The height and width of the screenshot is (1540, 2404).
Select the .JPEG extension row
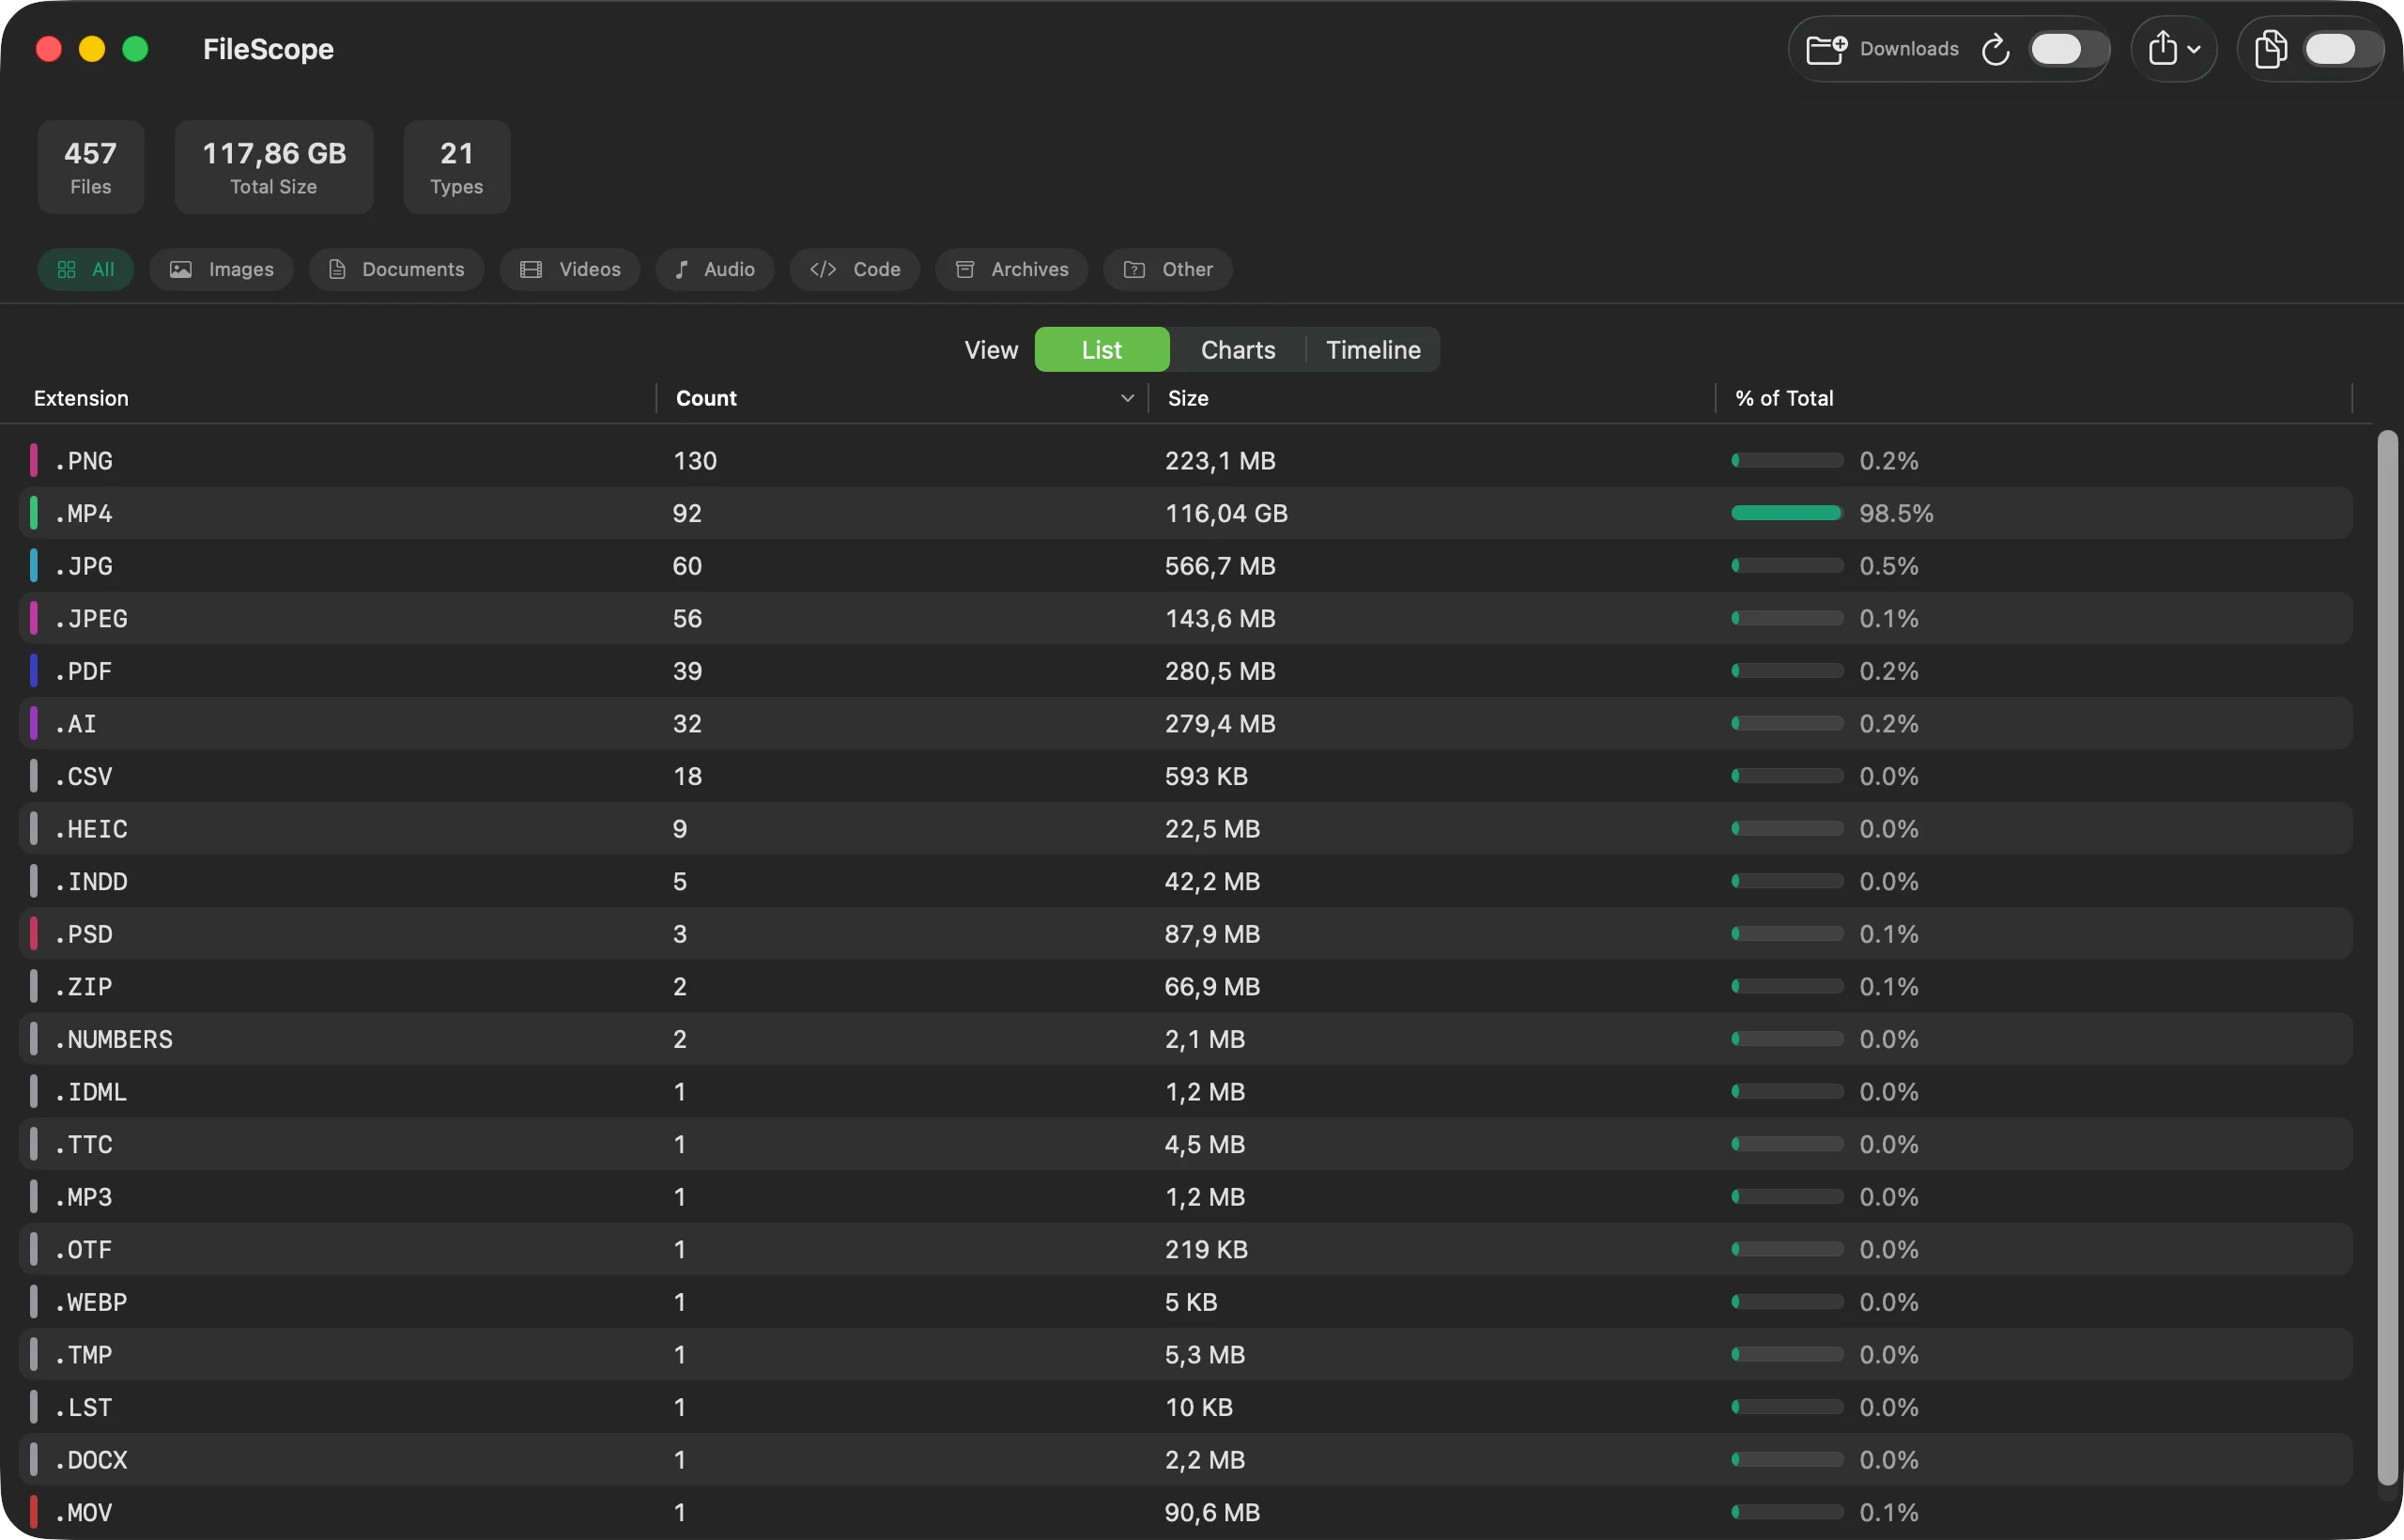(x=1186, y=618)
